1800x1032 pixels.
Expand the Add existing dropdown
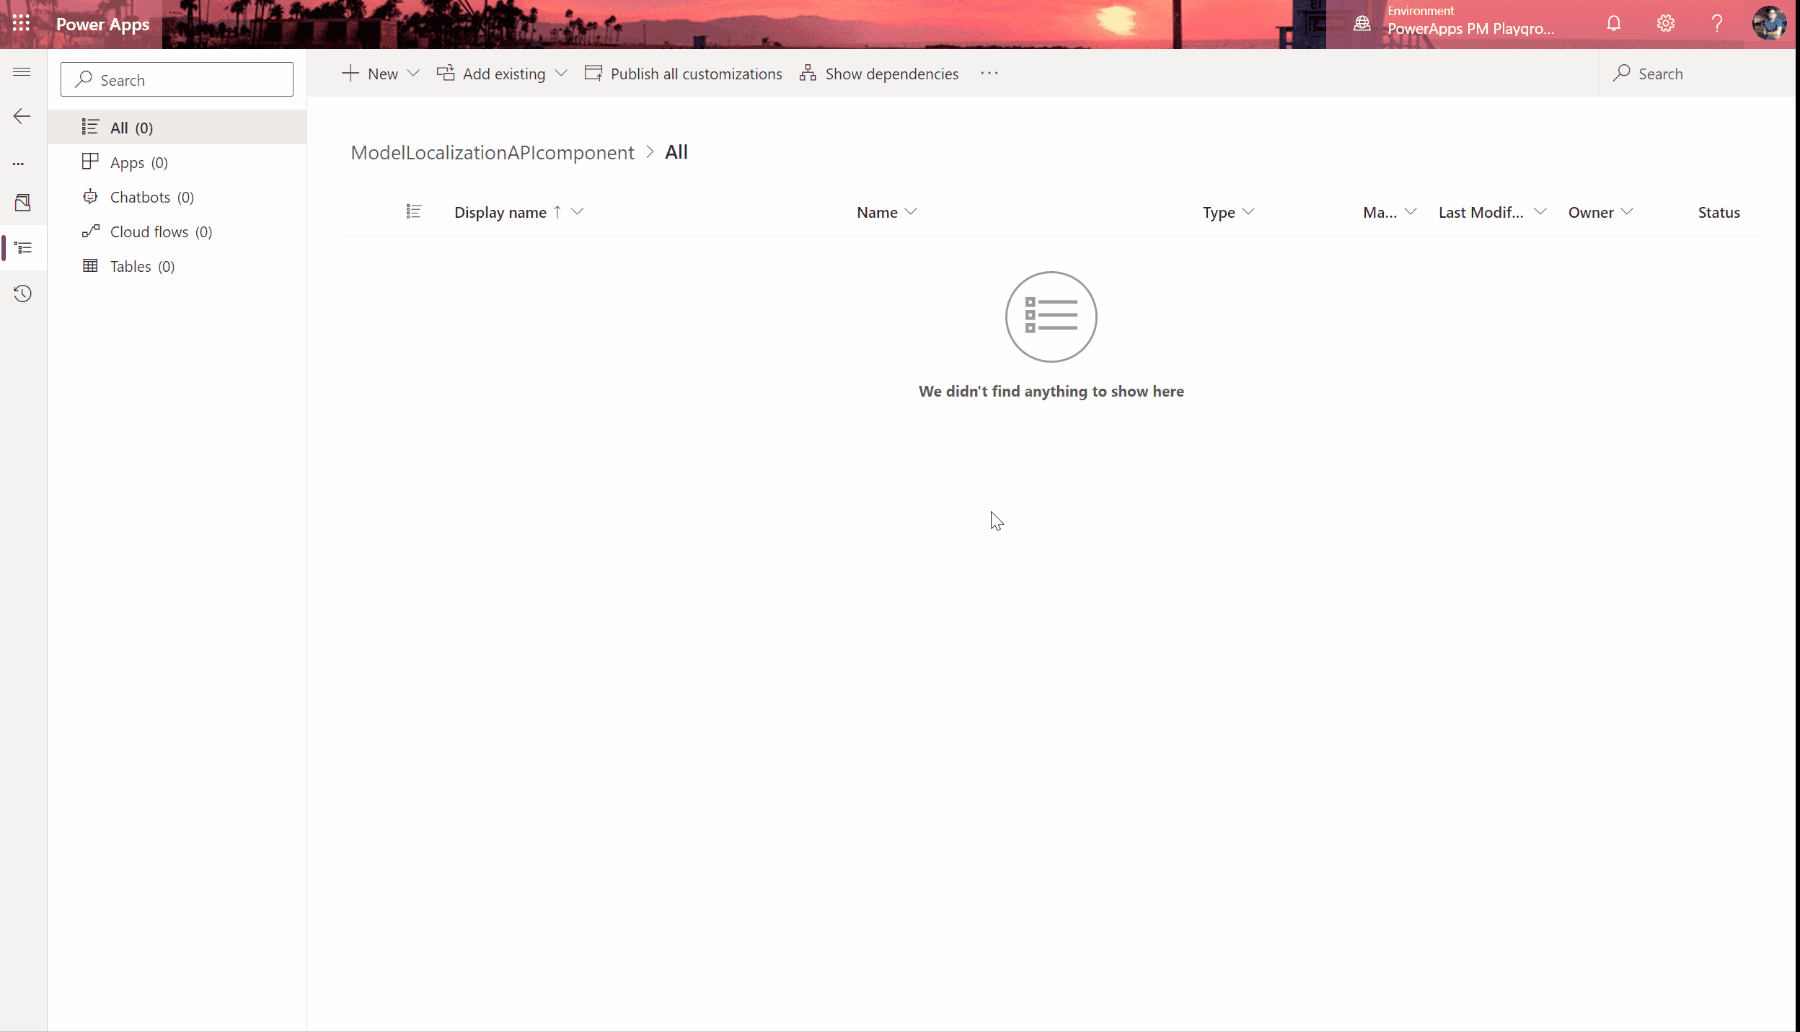point(562,73)
